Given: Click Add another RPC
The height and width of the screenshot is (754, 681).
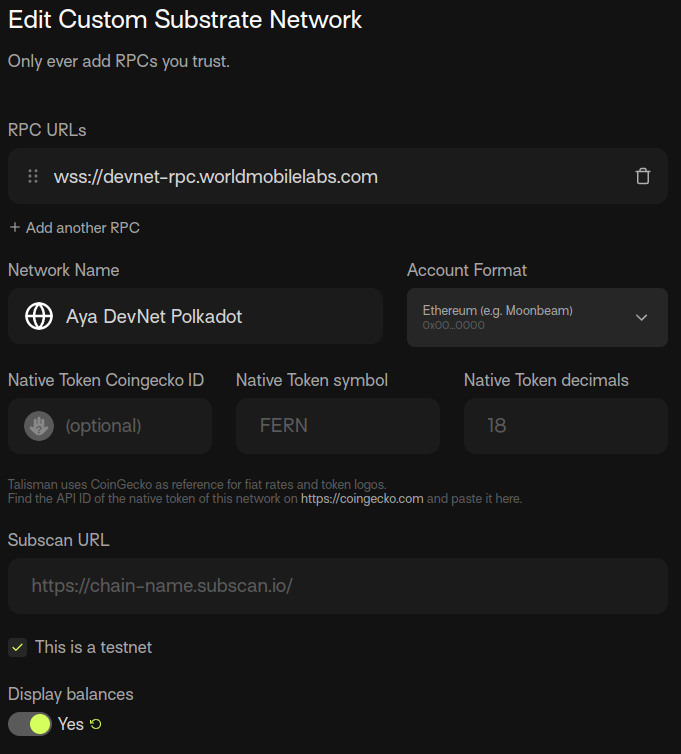Looking at the screenshot, I should (82, 227).
